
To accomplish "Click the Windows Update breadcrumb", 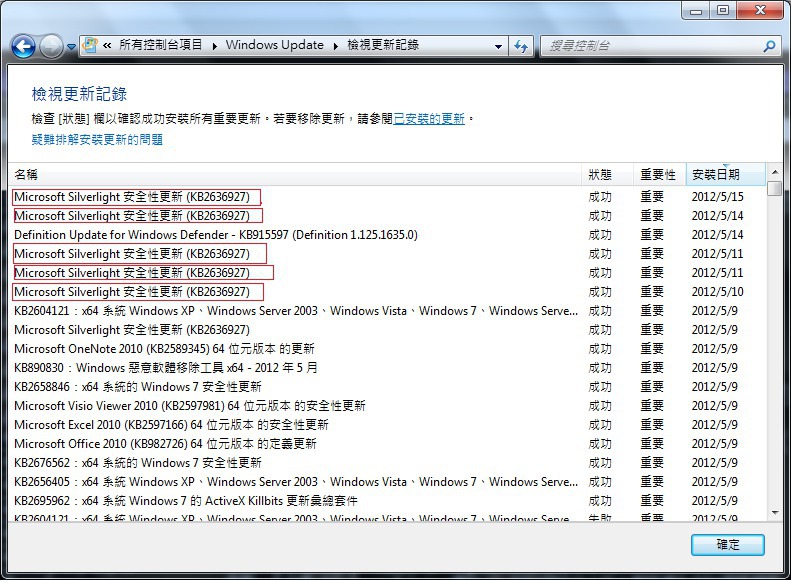I will [x=274, y=45].
